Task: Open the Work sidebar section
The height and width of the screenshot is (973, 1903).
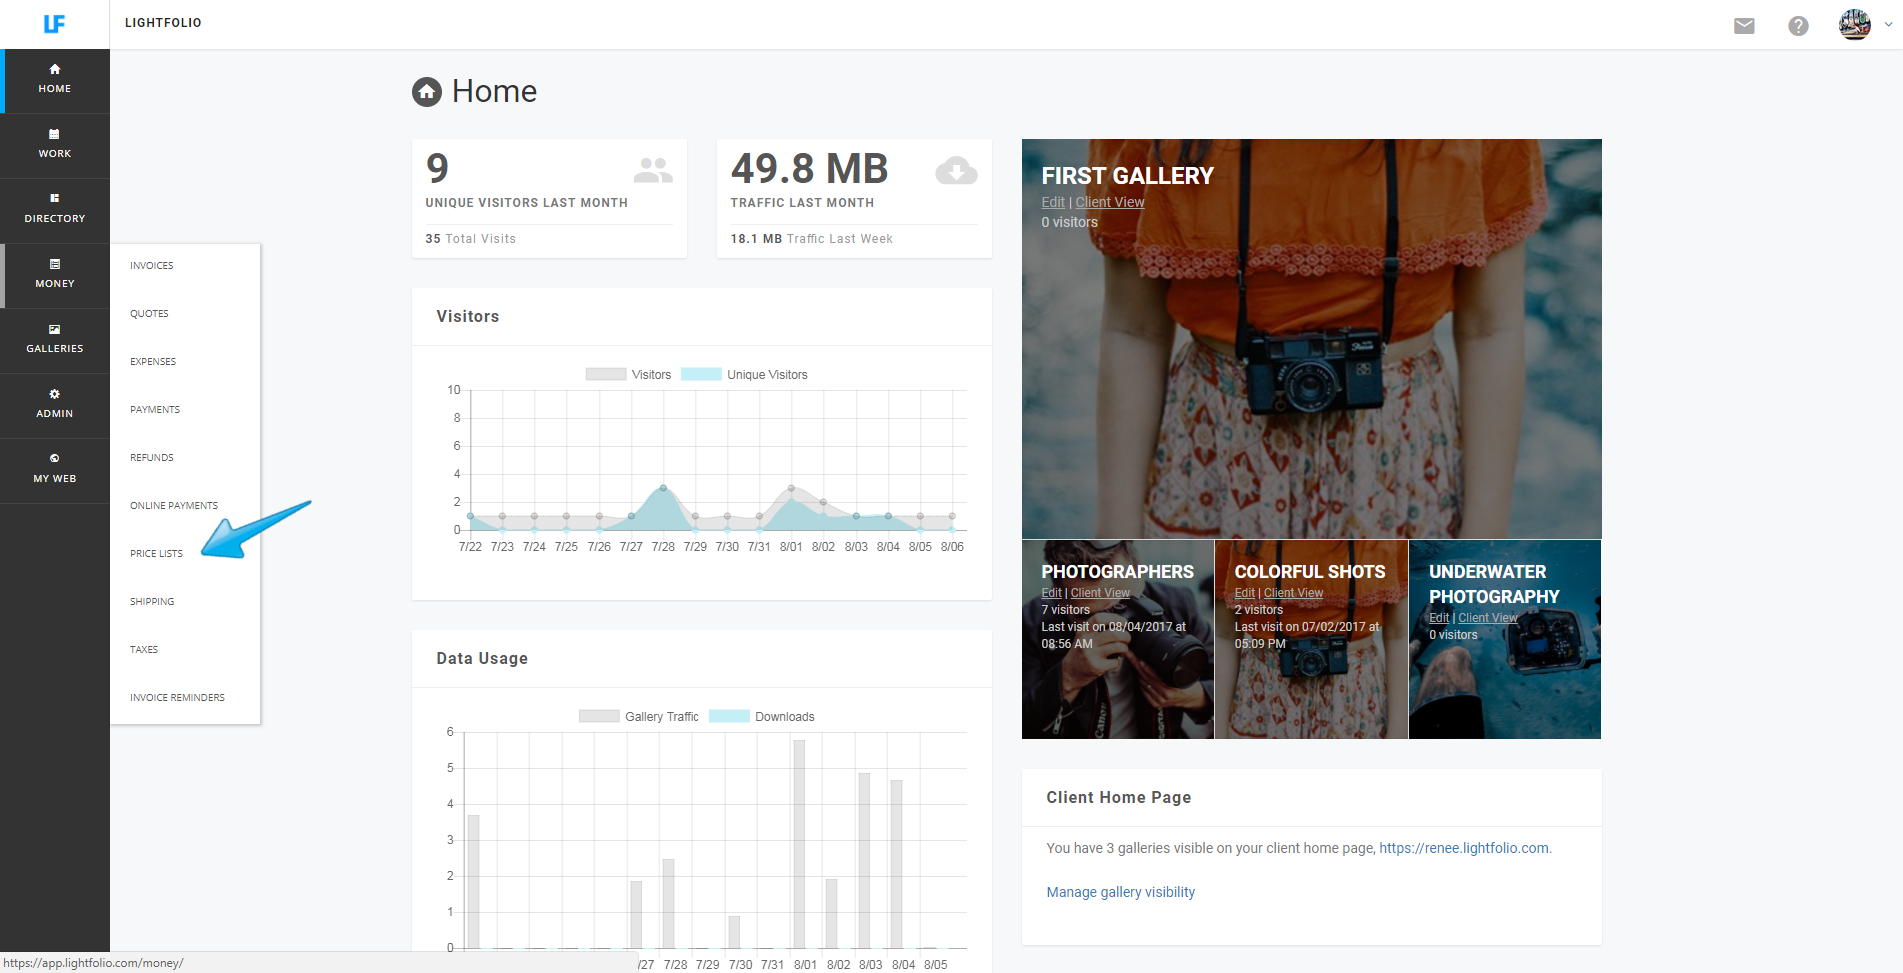Action: point(55,145)
